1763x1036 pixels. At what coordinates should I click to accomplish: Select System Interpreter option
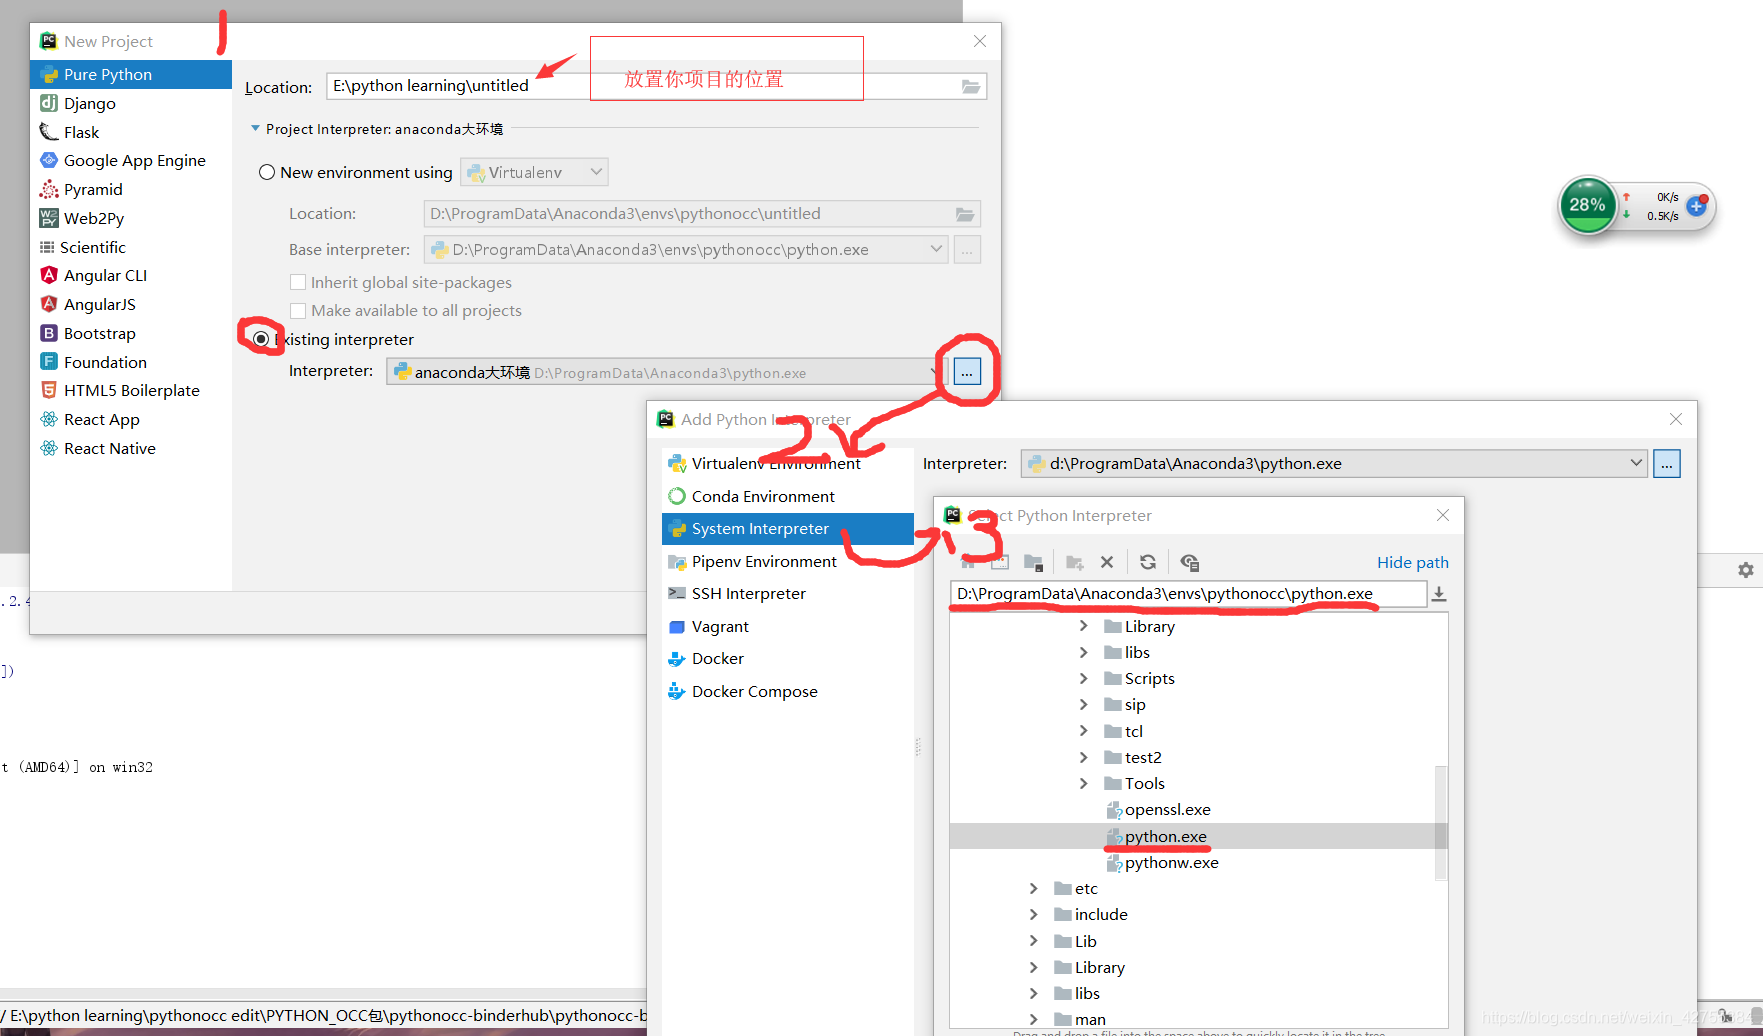[x=788, y=529]
